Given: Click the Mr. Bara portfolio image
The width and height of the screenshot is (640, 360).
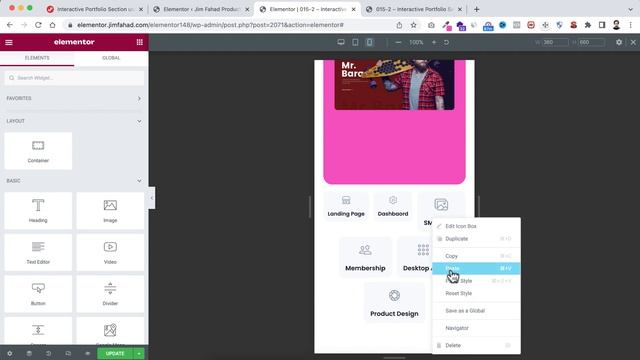Looking at the screenshot, I should tap(394, 85).
